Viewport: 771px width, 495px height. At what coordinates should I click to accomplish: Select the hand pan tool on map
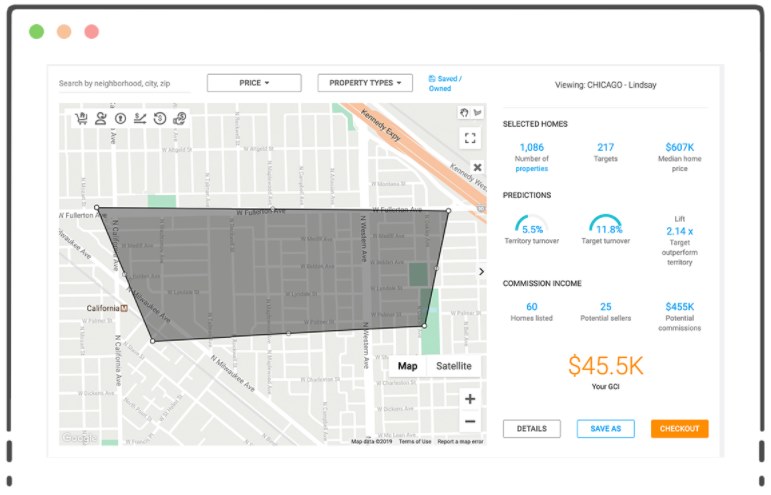(x=464, y=113)
